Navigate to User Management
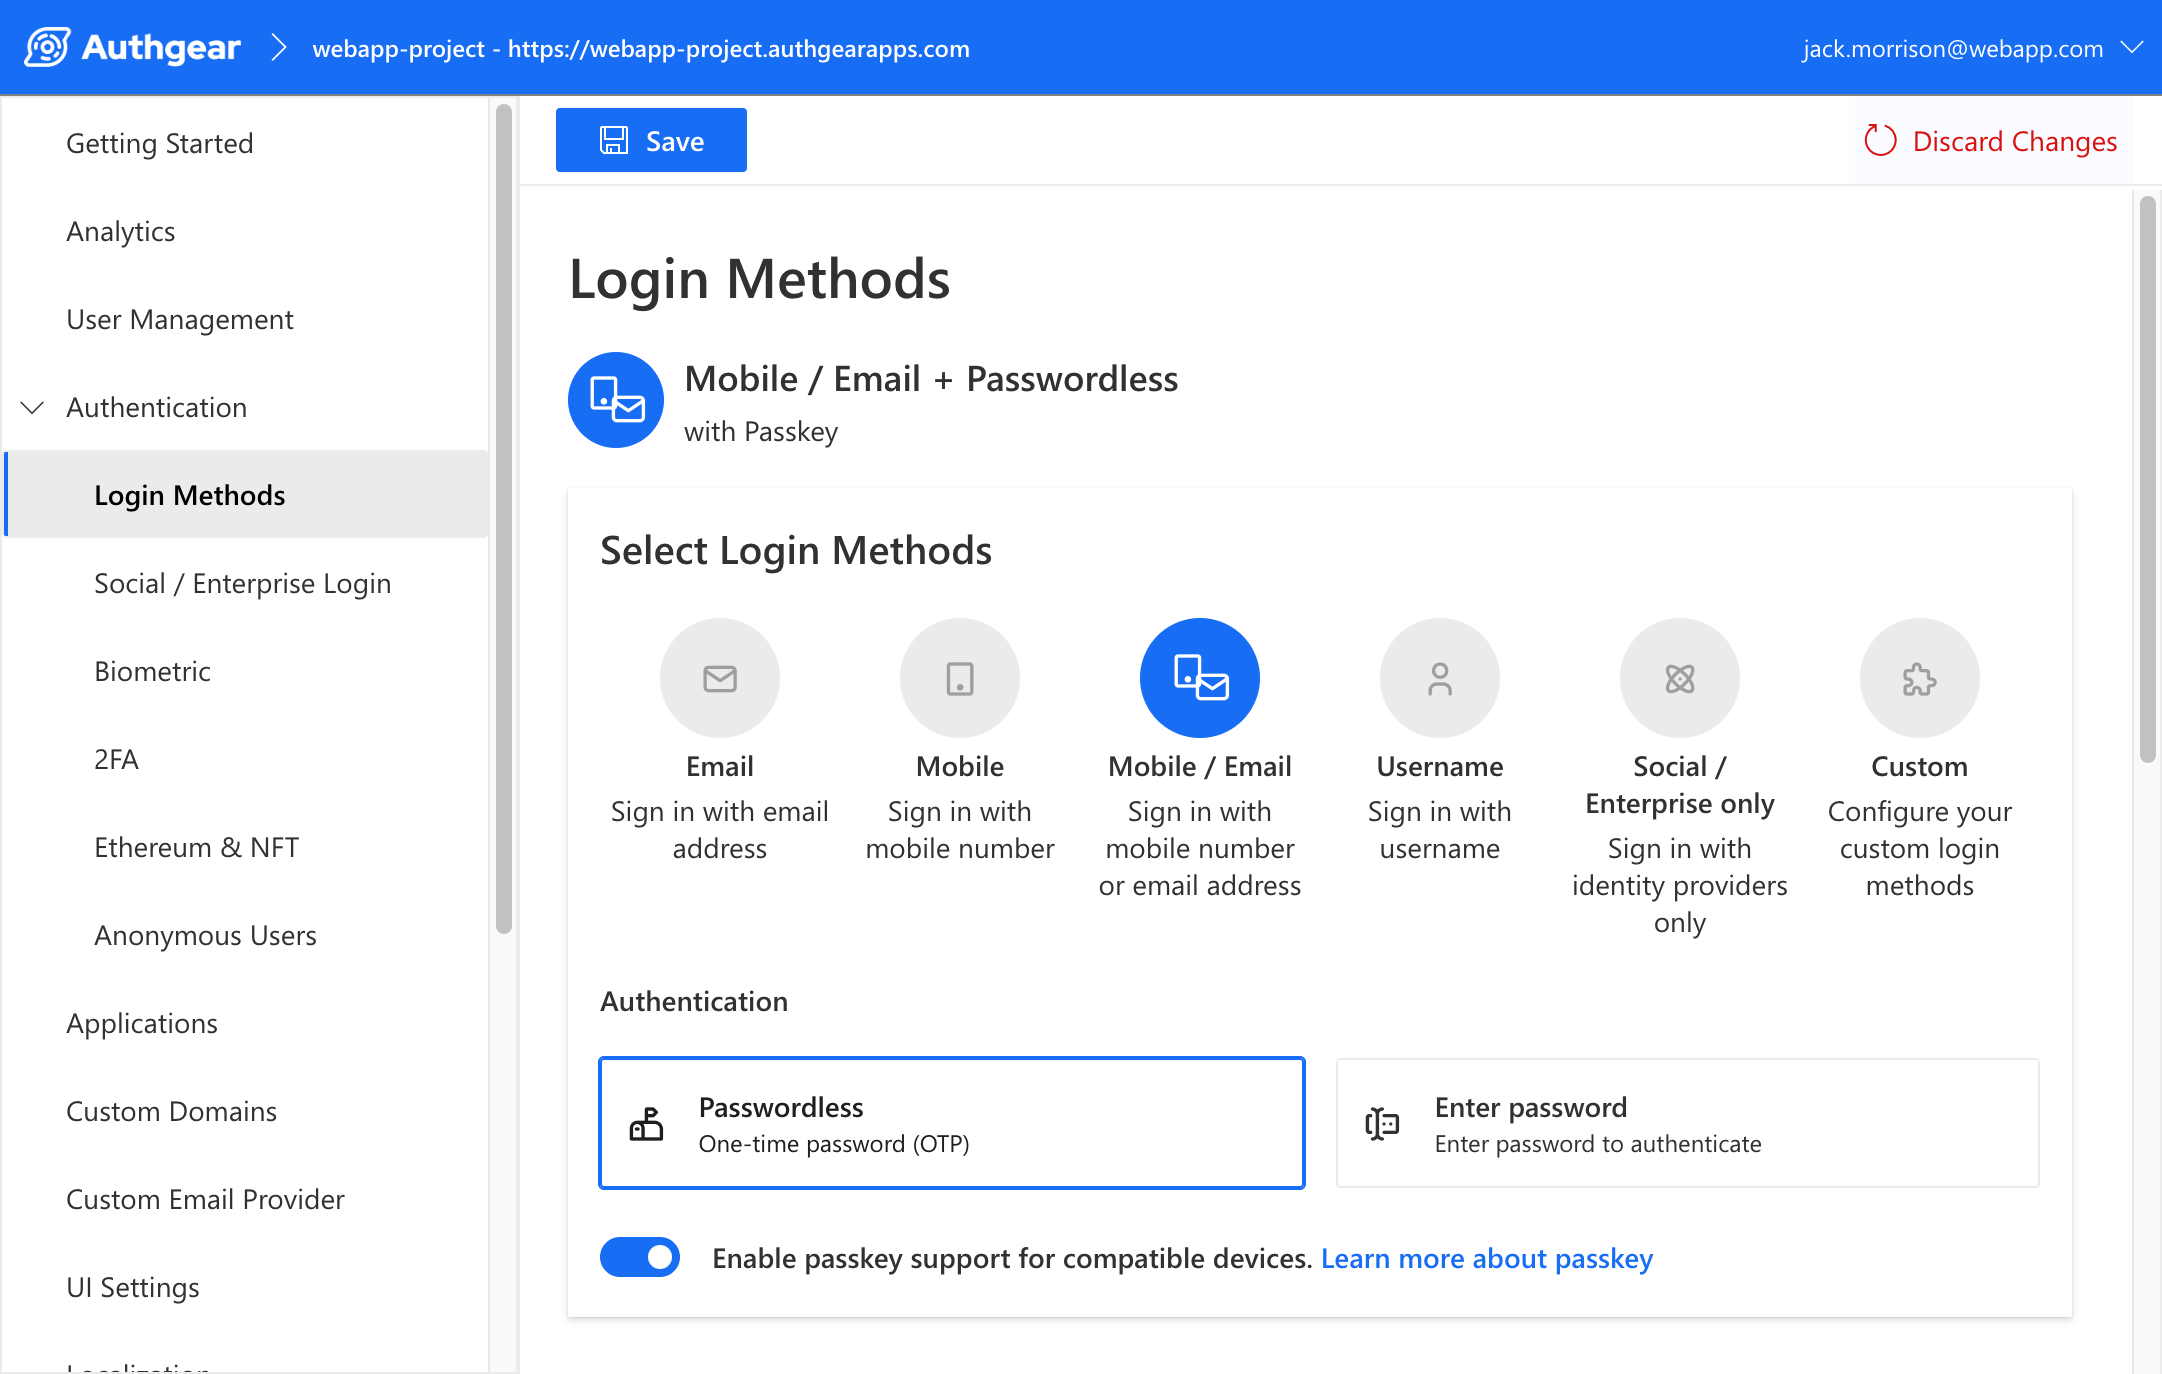2162x1374 pixels. pos(180,319)
